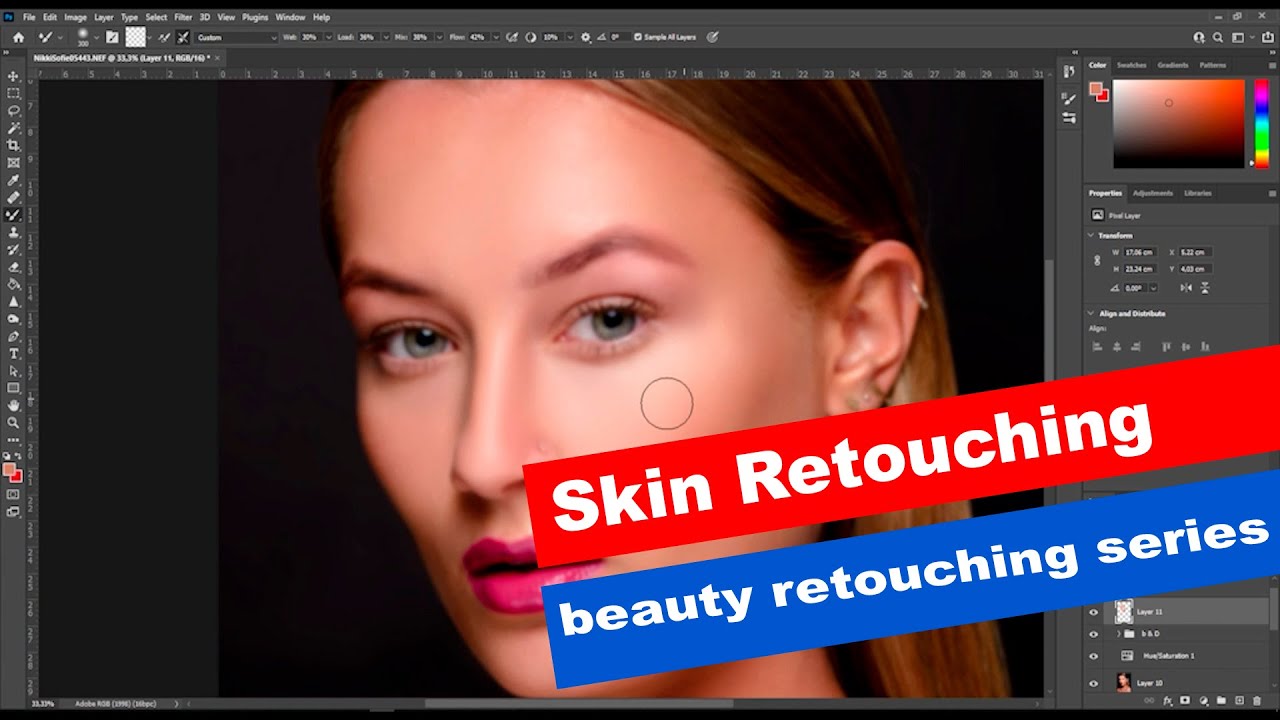The image size is (1280, 720).
Task: Select the History Brush tool
Action: tap(14, 249)
